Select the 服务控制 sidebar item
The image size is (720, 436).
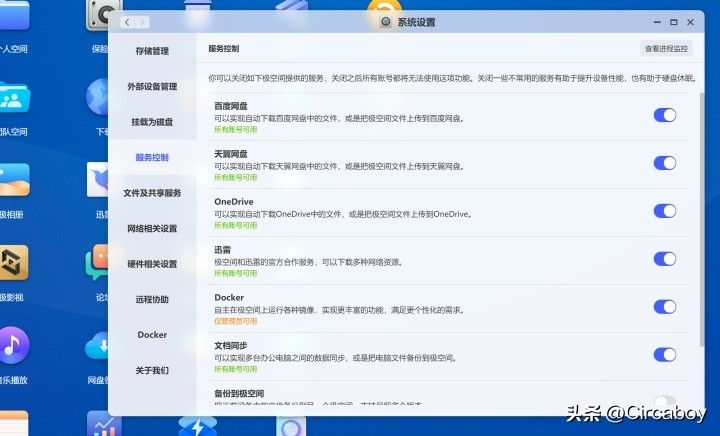click(152, 157)
